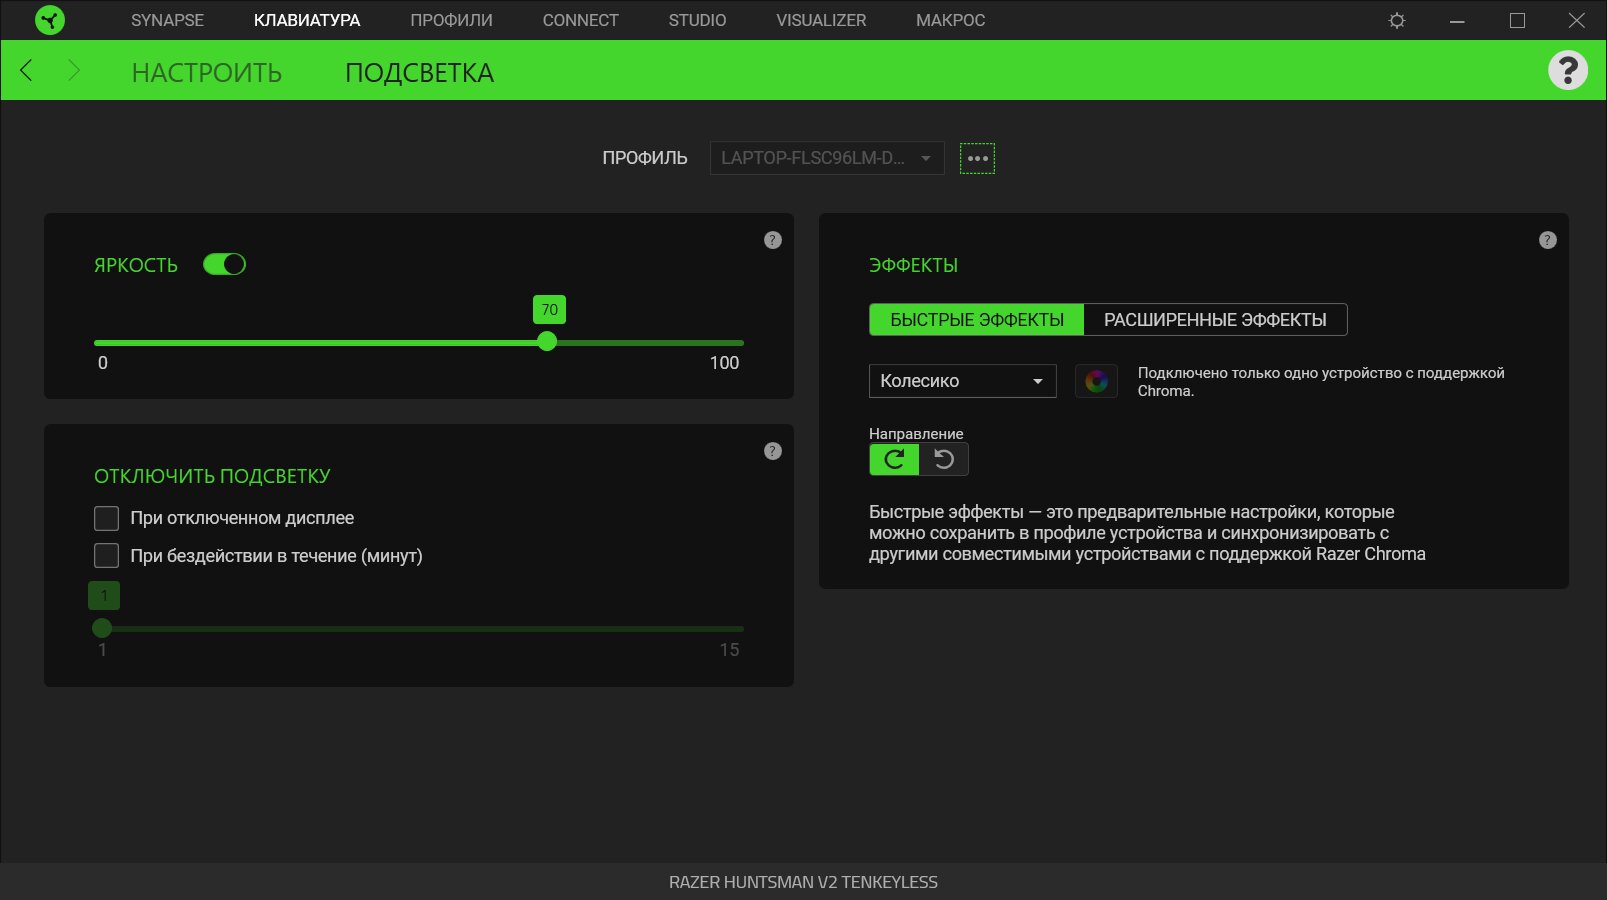
Task: Open the ПРОФИЛЬ dropdown
Action: (x=827, y=158)
